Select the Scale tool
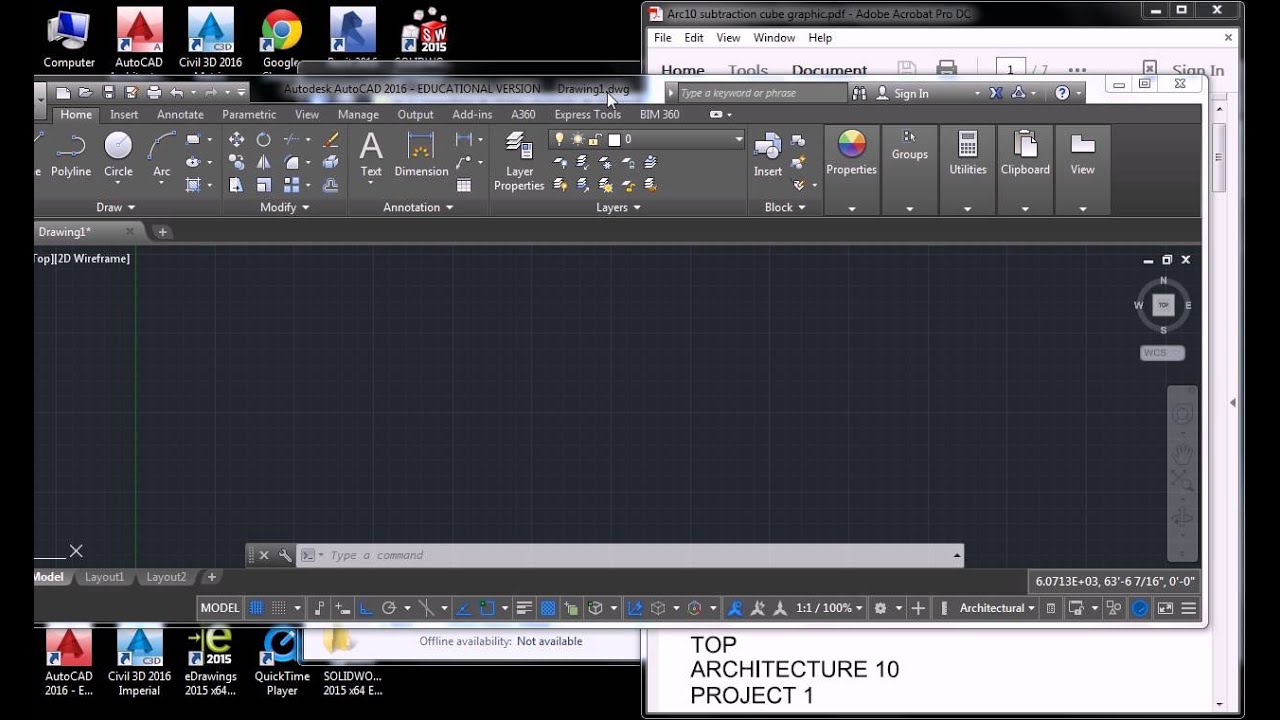 coord(263,185)
